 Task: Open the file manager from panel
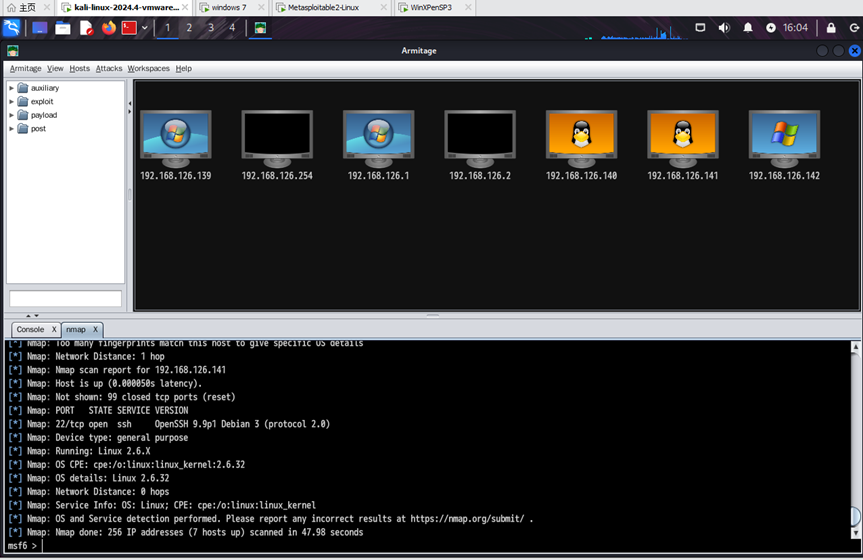tap(63, 28)
